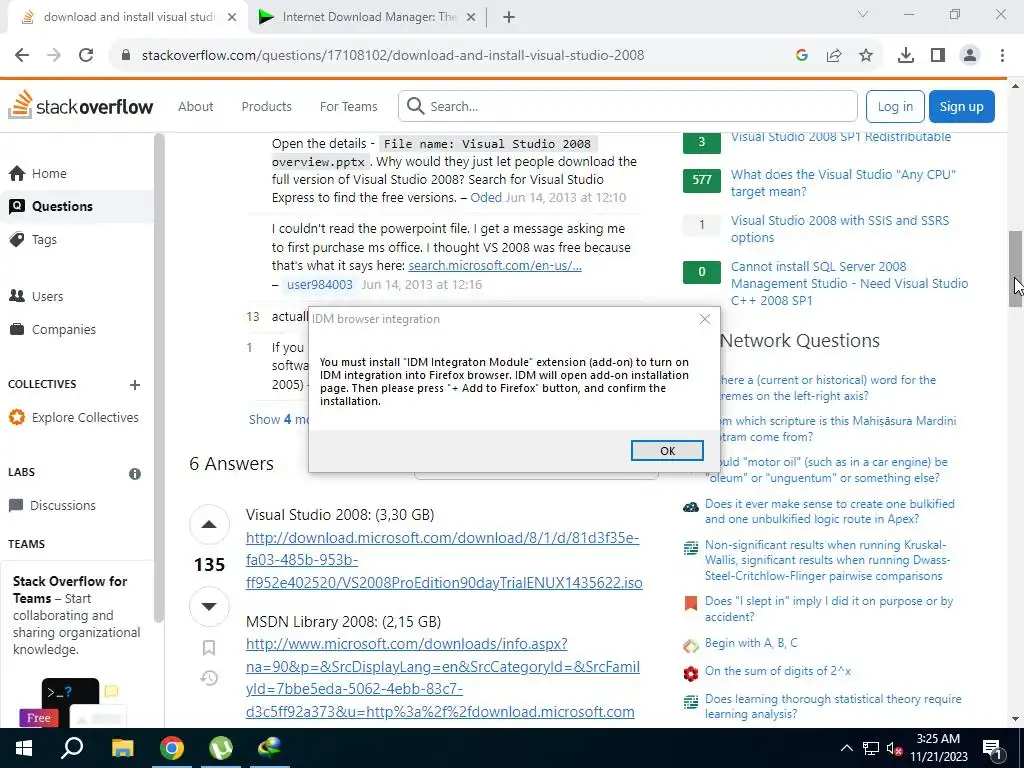Bookmark the answer with the bookmark icon
Image resolution: width=1024 pixels, height=768 pixels.
click(x=209, y=647)
